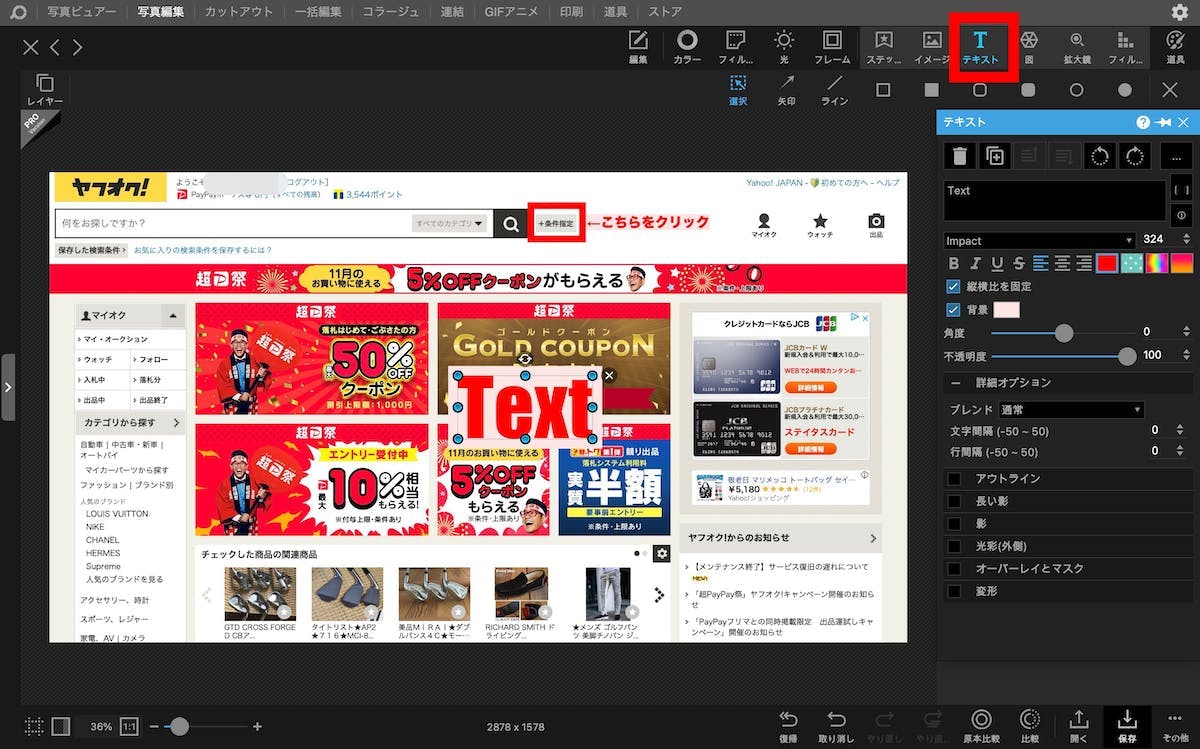Enable 光彩(外側) outer glow option

954,546
